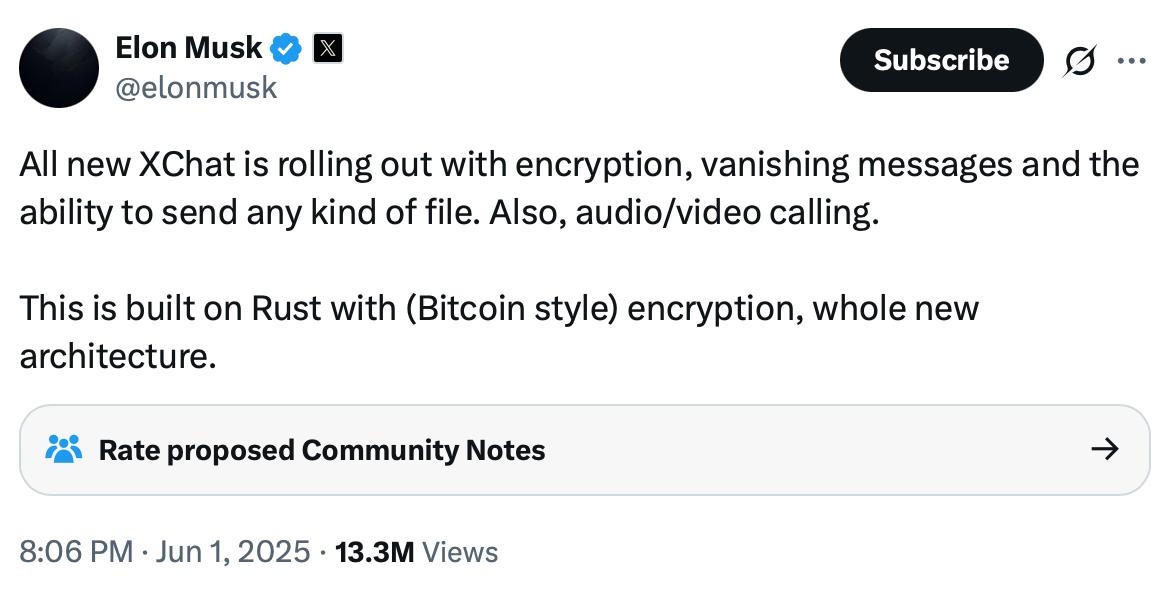Click the blue verified checkmark badge
This screenshot has width=1173, height=592.
coord(288,47)
